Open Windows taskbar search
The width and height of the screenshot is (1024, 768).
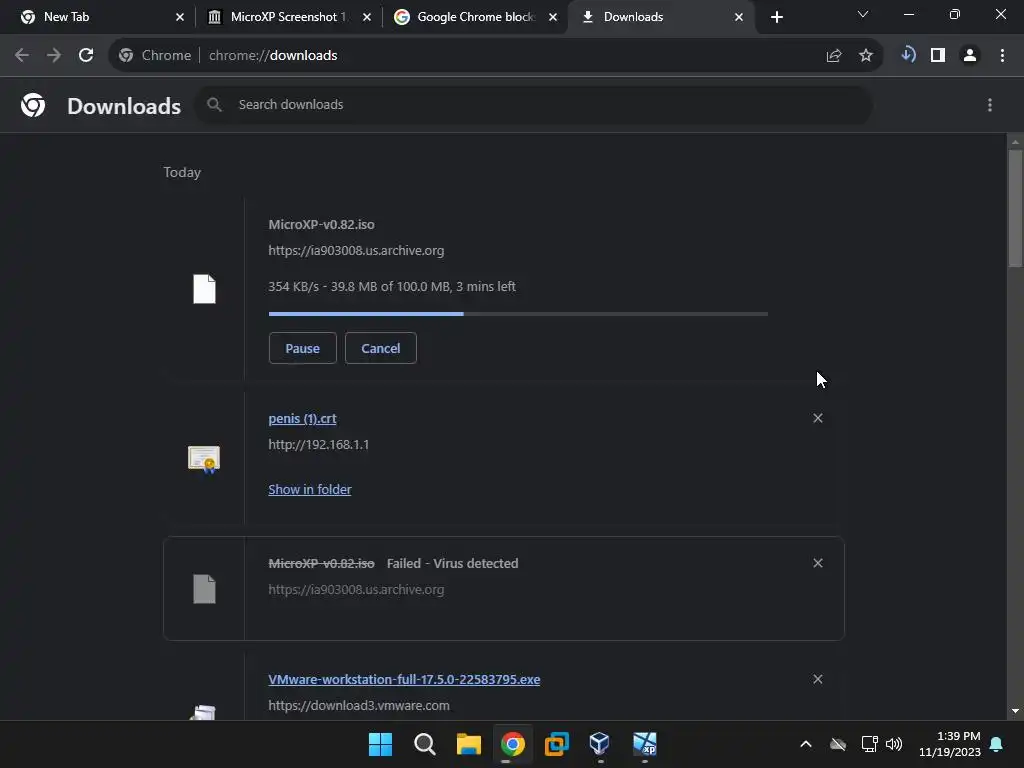pyautogui.click(x=424, y=744)
